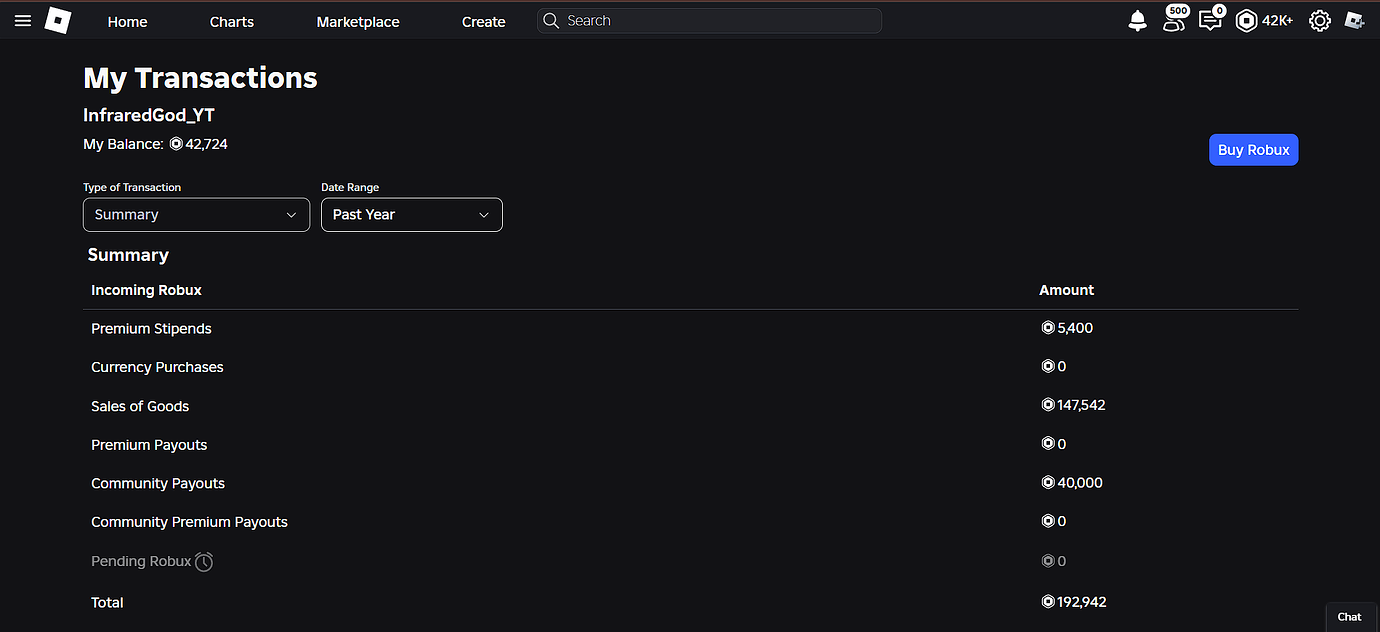Screen dimensions: 1380x632
Task: Click the Sales of Goods row label
Action: click(140, 406)
